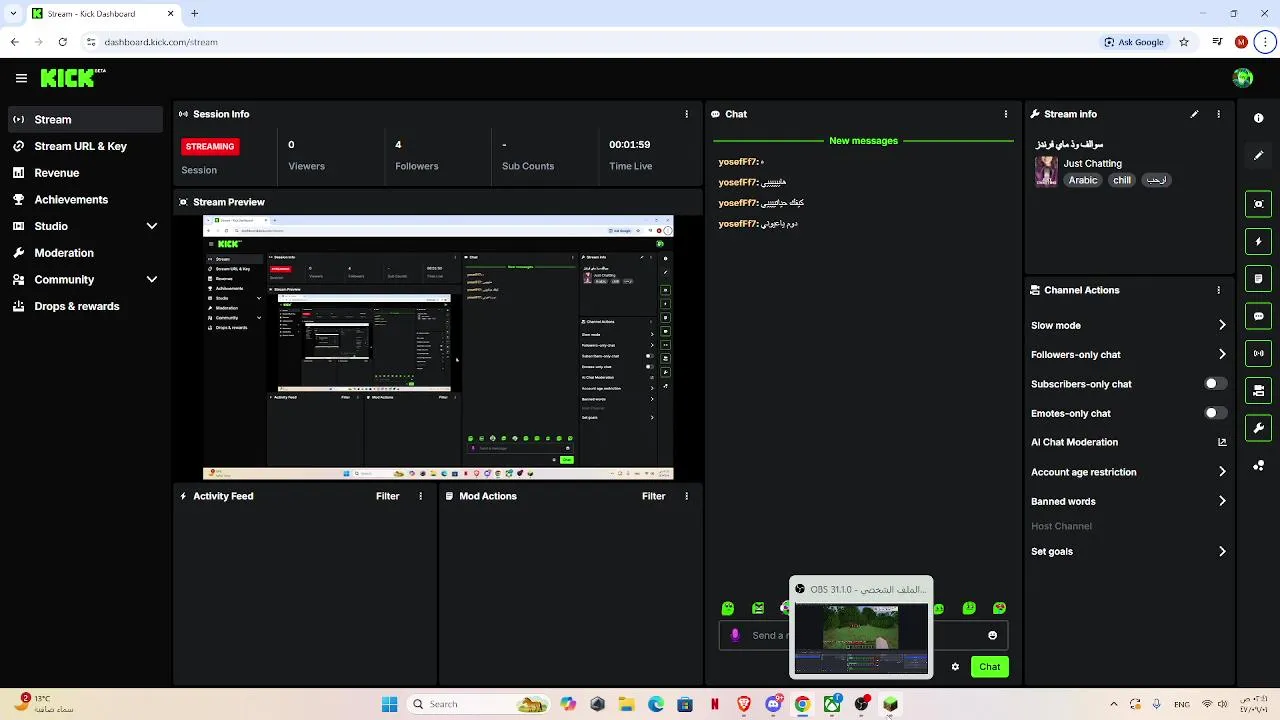Click the Host Channel option
Screen dimensions: 1280x720
click(1061, 526)
